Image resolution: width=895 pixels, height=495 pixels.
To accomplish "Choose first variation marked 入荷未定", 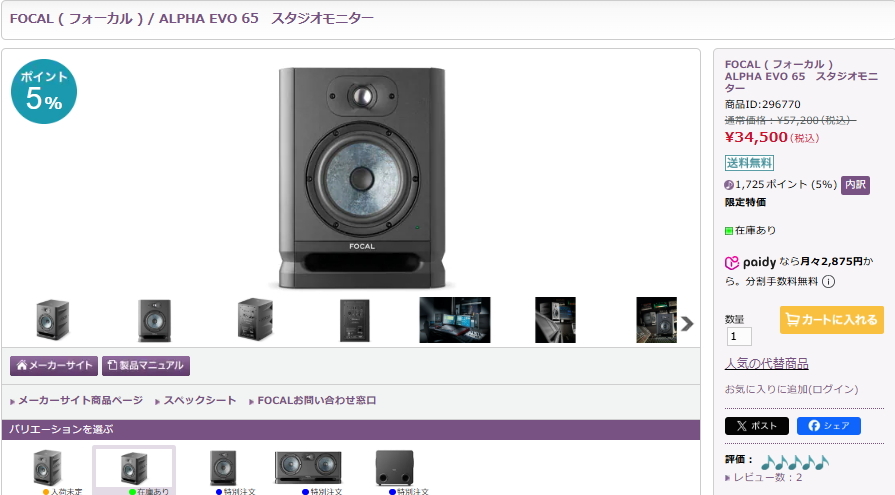I will click(x=47, y=468).
